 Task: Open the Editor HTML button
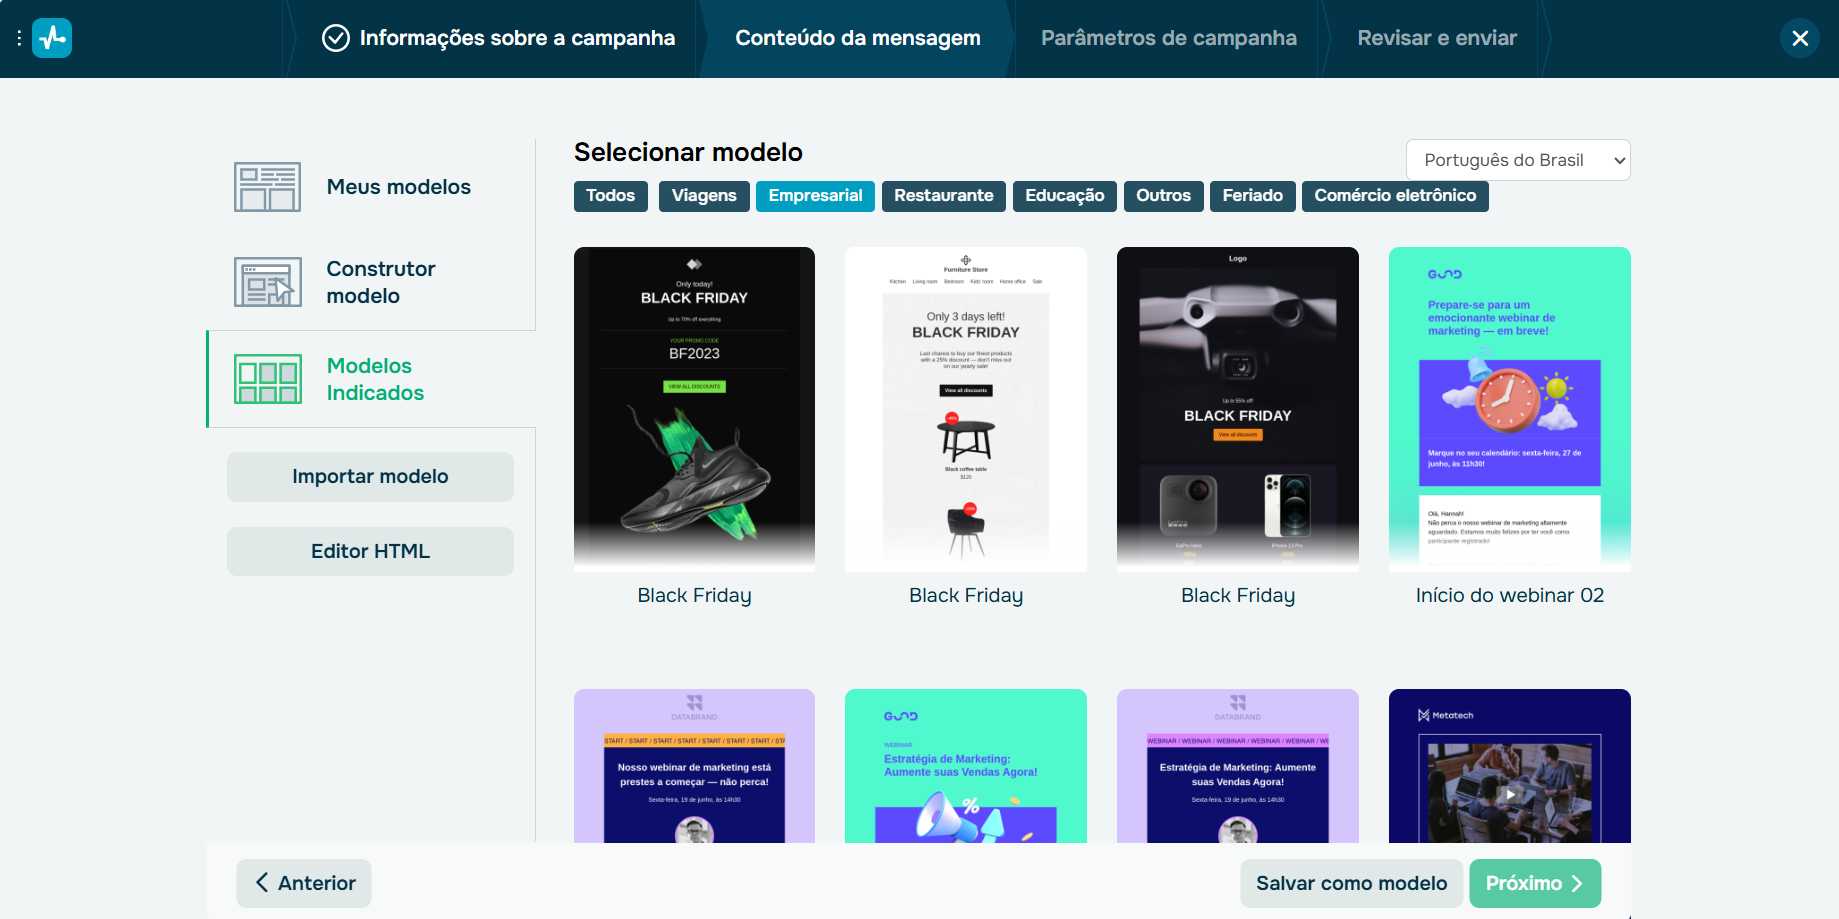370,551
